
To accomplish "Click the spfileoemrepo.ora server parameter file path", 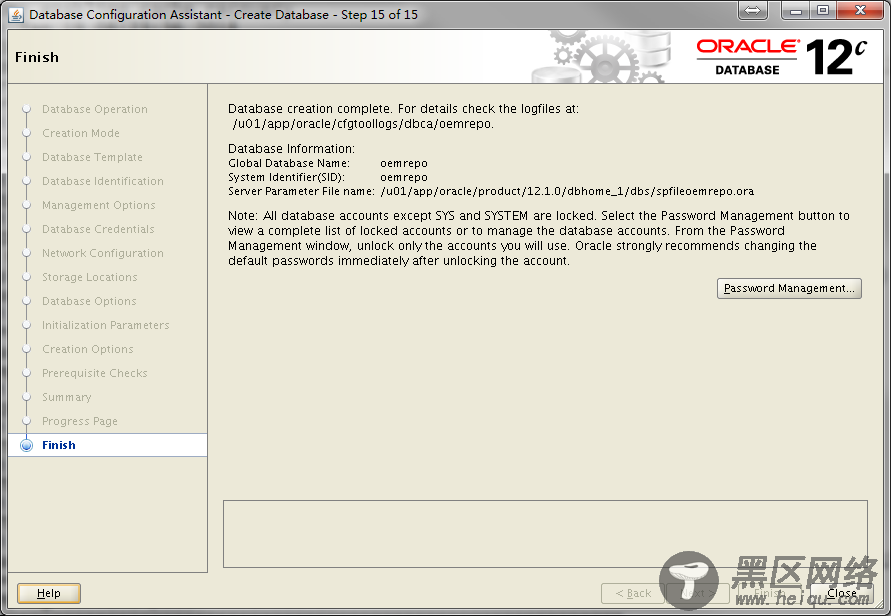I will 567,192.
